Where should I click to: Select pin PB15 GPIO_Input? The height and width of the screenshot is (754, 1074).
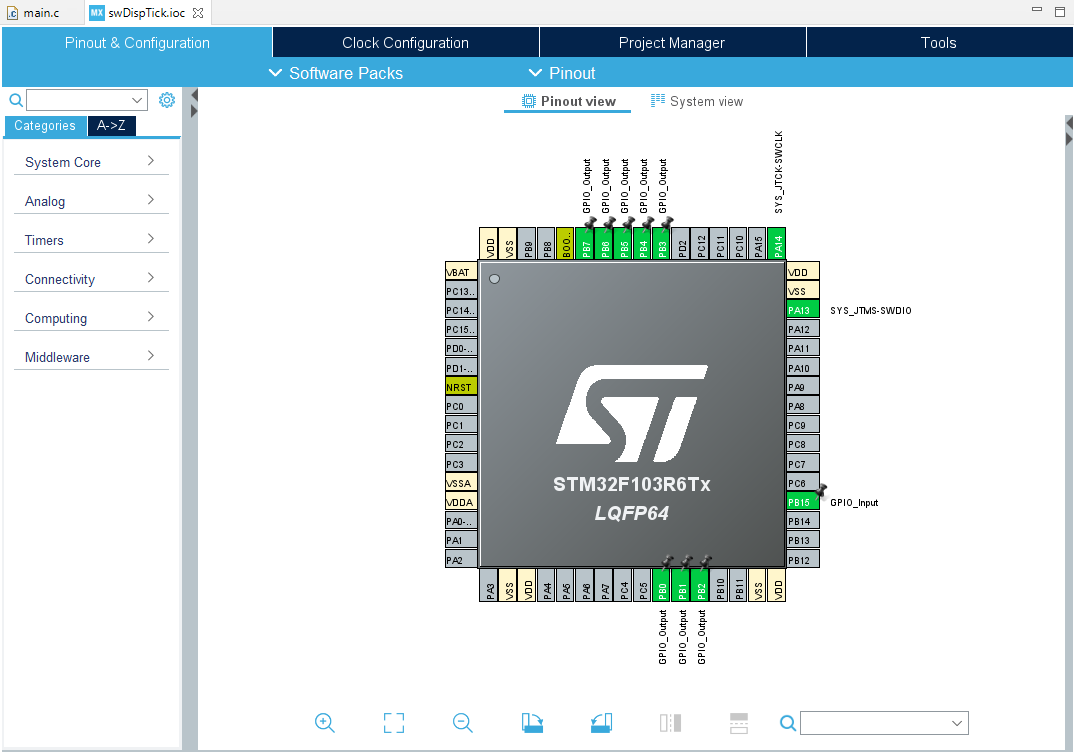pos(803,502)
